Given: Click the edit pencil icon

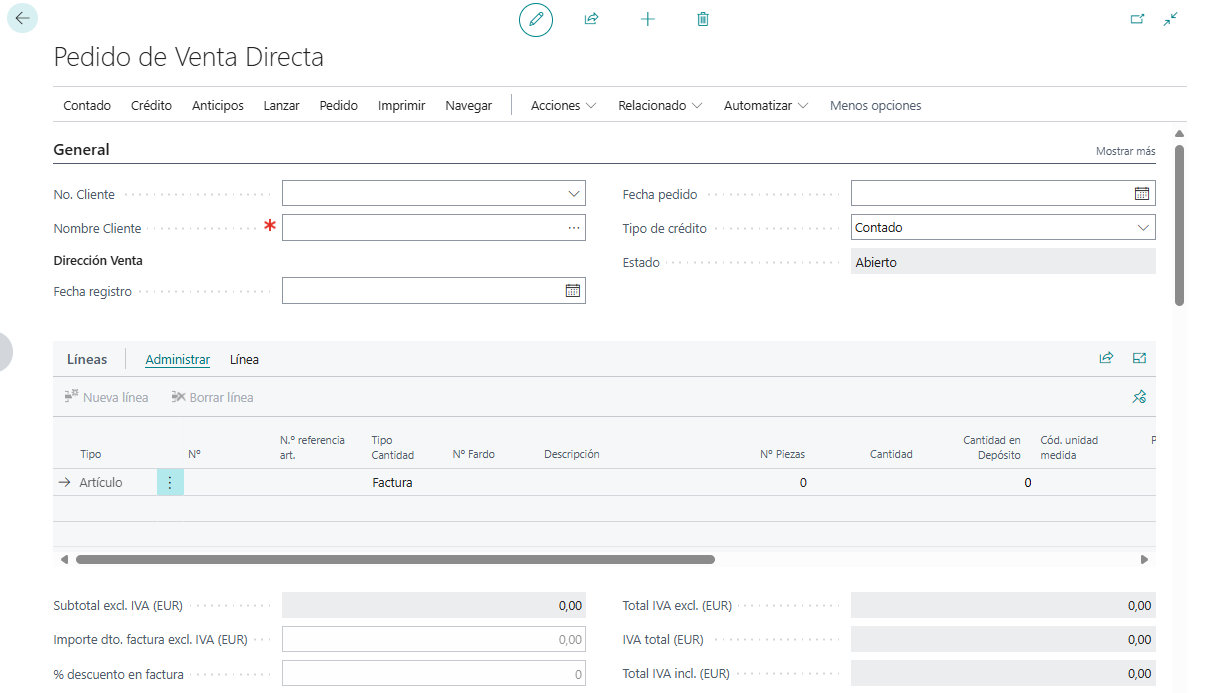Looking at the screenshot, I should pyautogui.click(x=536, y=19).
